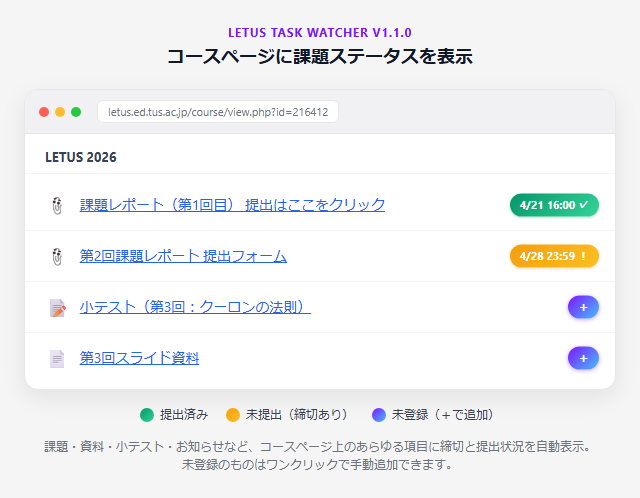Click the yellow minimize dot in mock browser
This screenshot has height=498, width=640.
(60, 112)
